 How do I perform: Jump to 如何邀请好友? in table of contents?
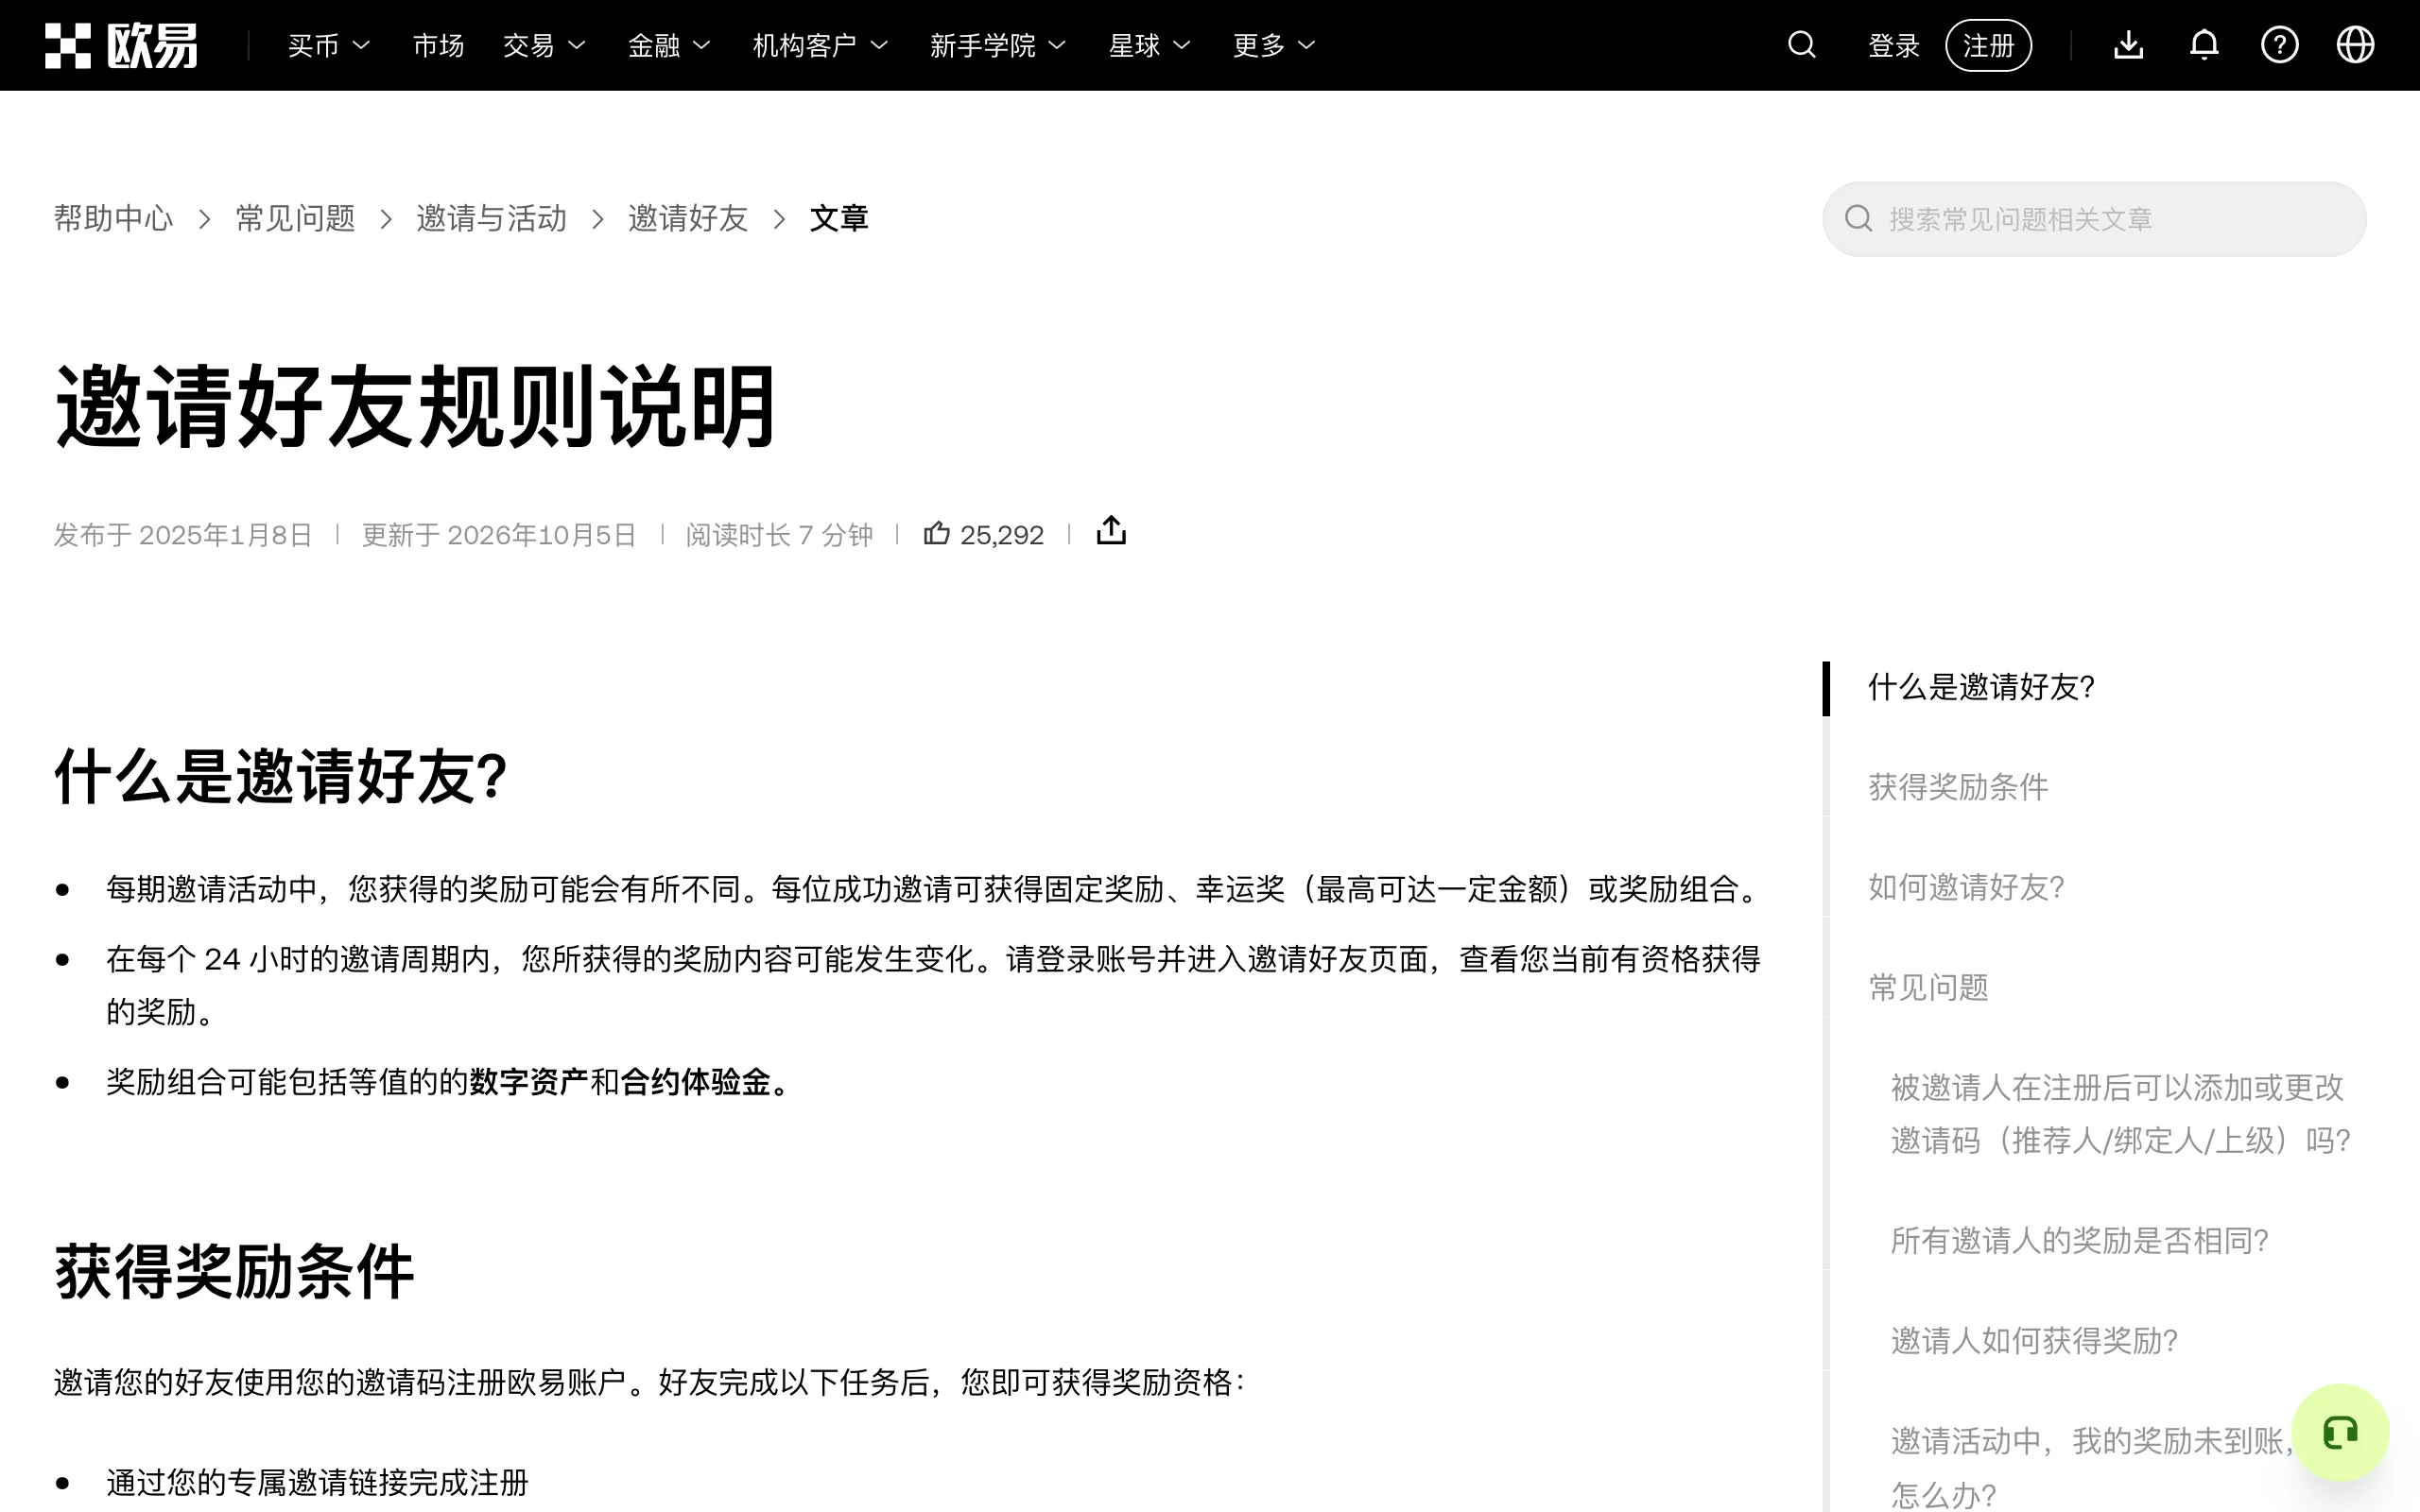click(1966, 887)
